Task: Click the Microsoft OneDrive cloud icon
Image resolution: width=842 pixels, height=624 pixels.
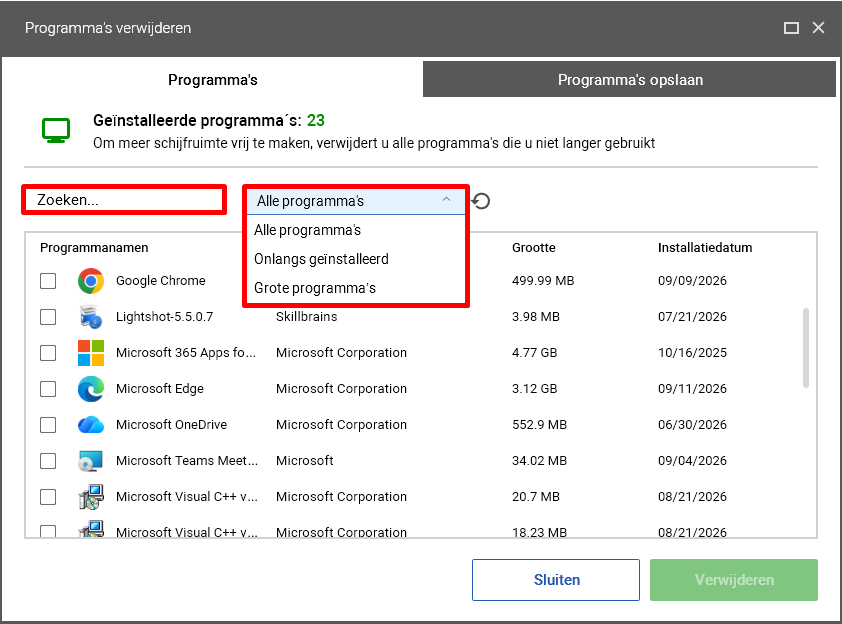Action: point(91,425)
